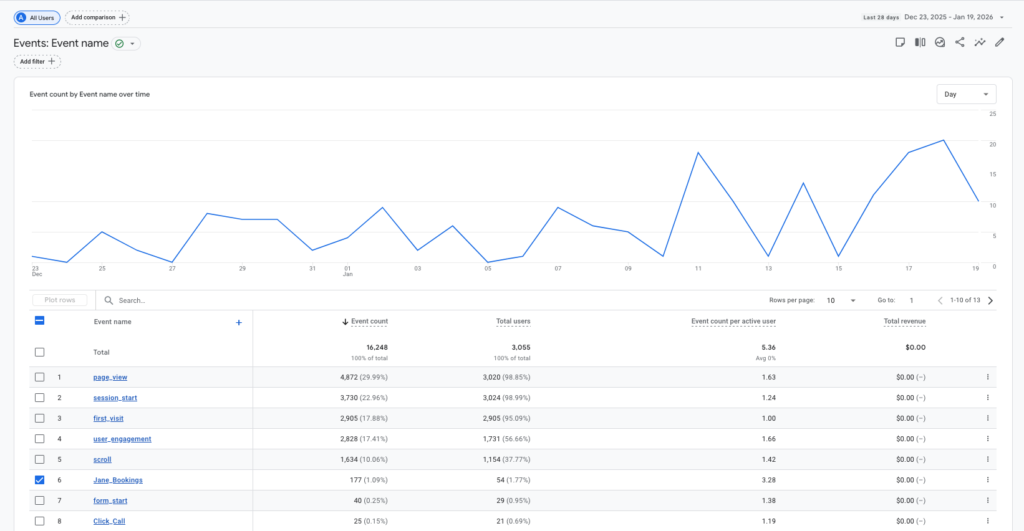Image resolution: width=1024 pixels, height=531 pixels.
Task: Click the pencil customize report icon
Action: (1000, 43)
